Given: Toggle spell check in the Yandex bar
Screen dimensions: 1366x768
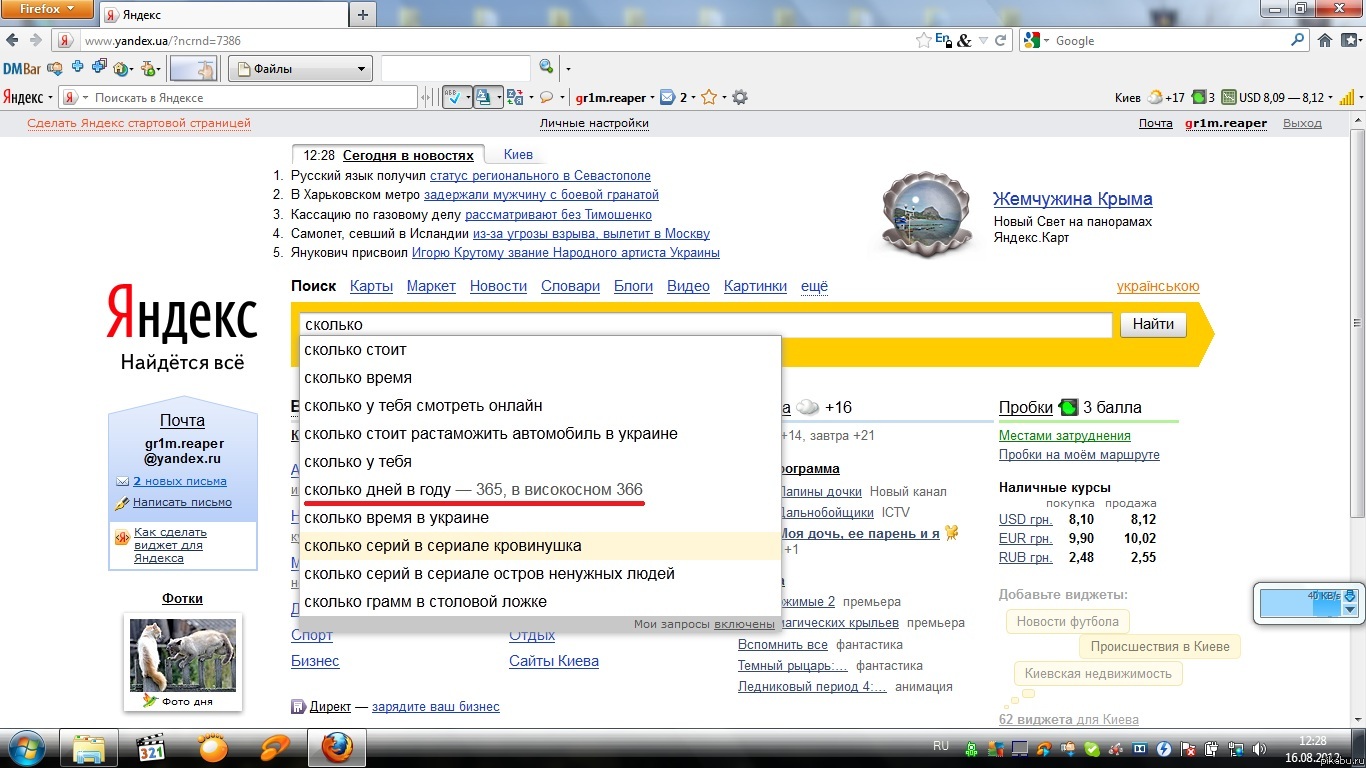Looking at the screenshot, I should 456,97.
